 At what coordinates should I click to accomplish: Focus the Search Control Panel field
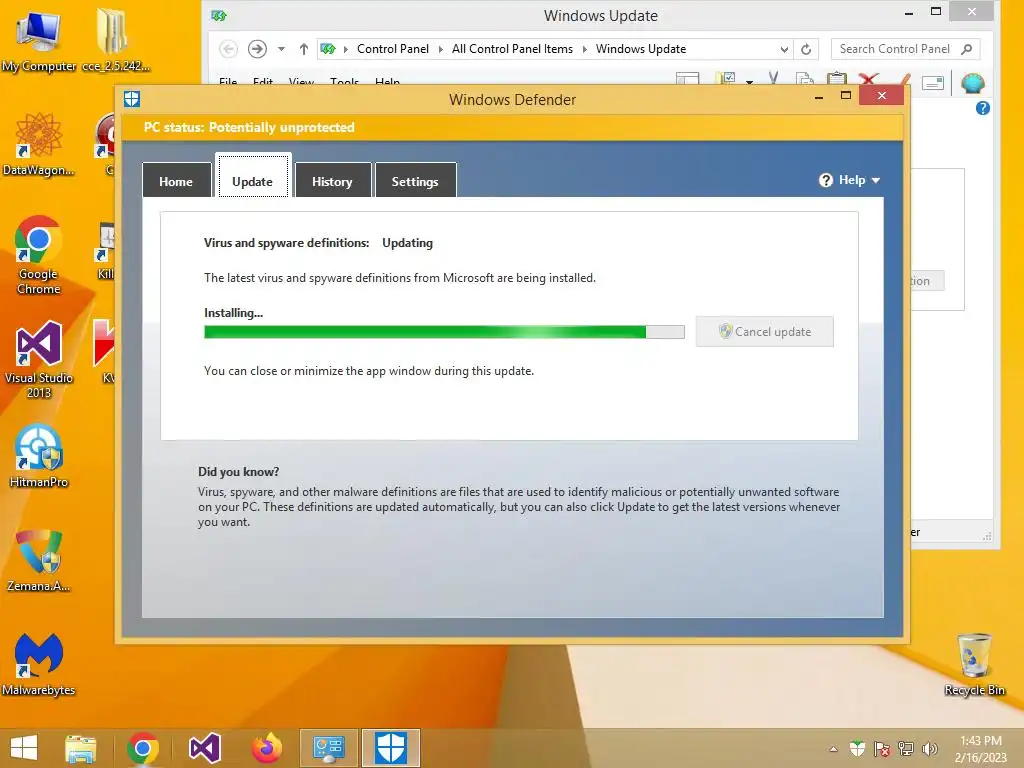click(905, 49)
